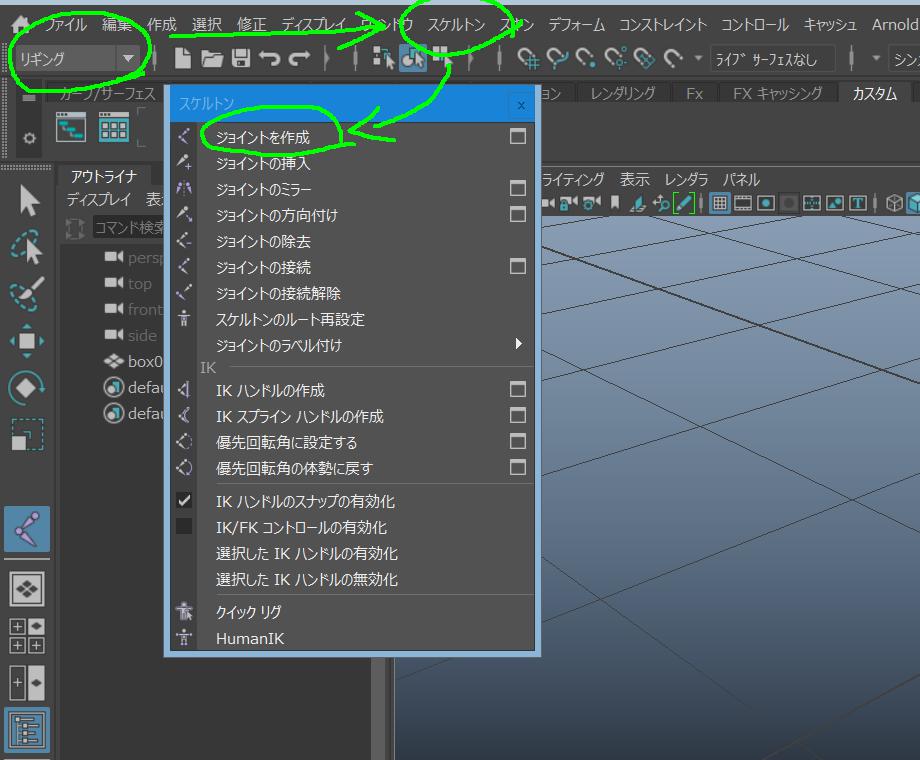The height and width of the screenshot is (760, 920).
Task: Toggle snap to points magnet
Action: click(x=586, y=58)
